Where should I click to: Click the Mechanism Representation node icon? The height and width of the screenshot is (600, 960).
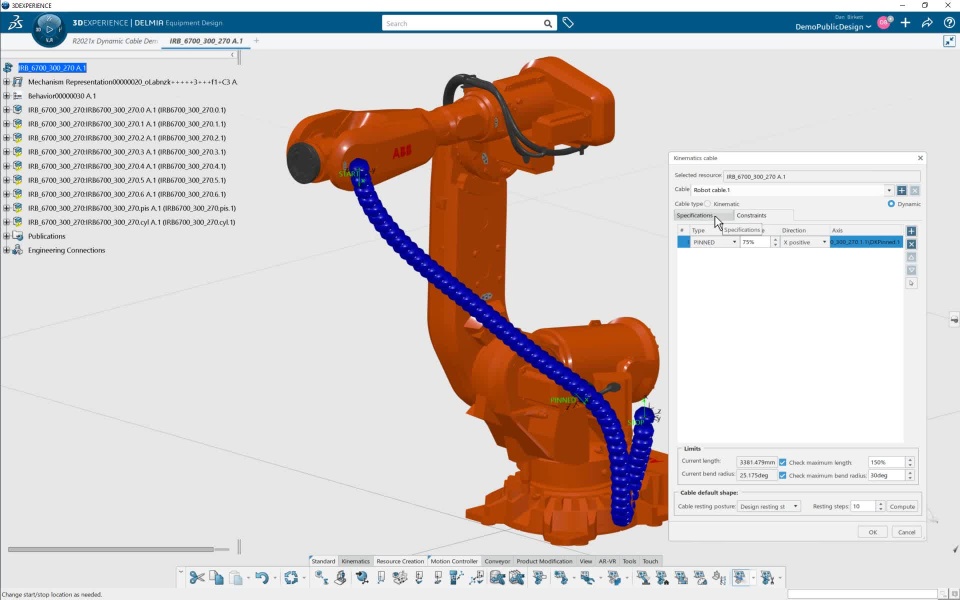(x=18, y=81)
